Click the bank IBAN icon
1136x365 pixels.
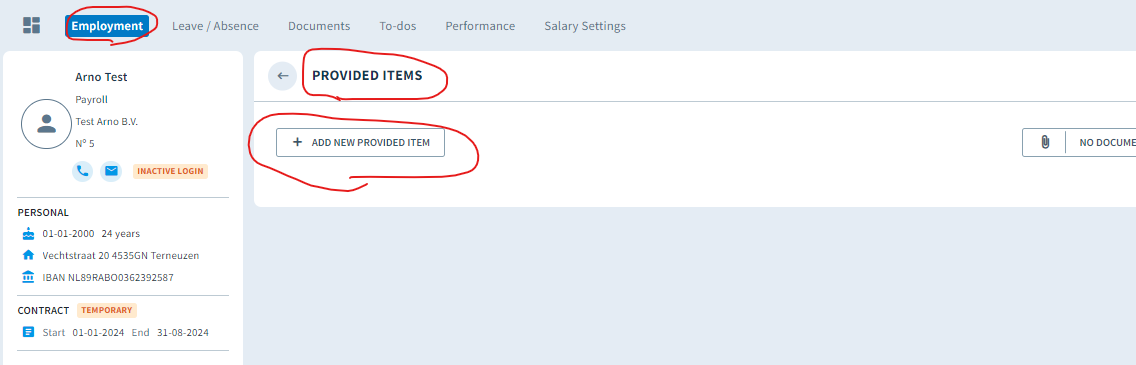click(x=28, y=277)
